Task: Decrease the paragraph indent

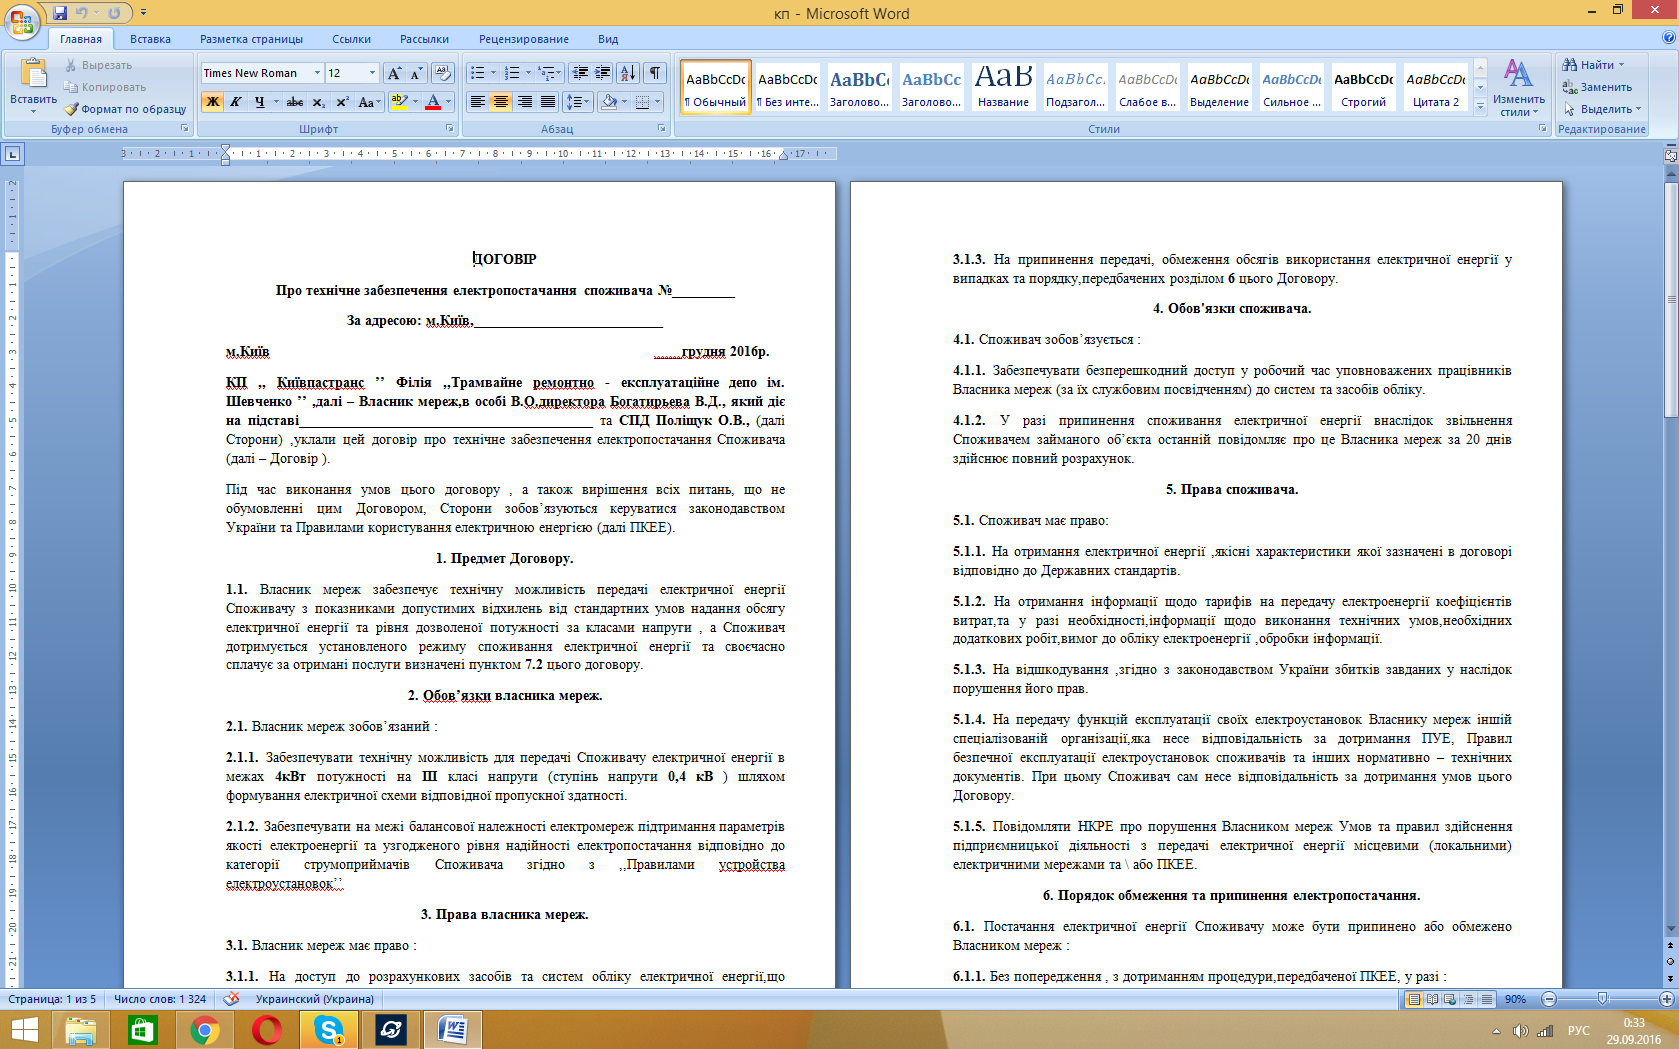Action: [x=579, y=73]
